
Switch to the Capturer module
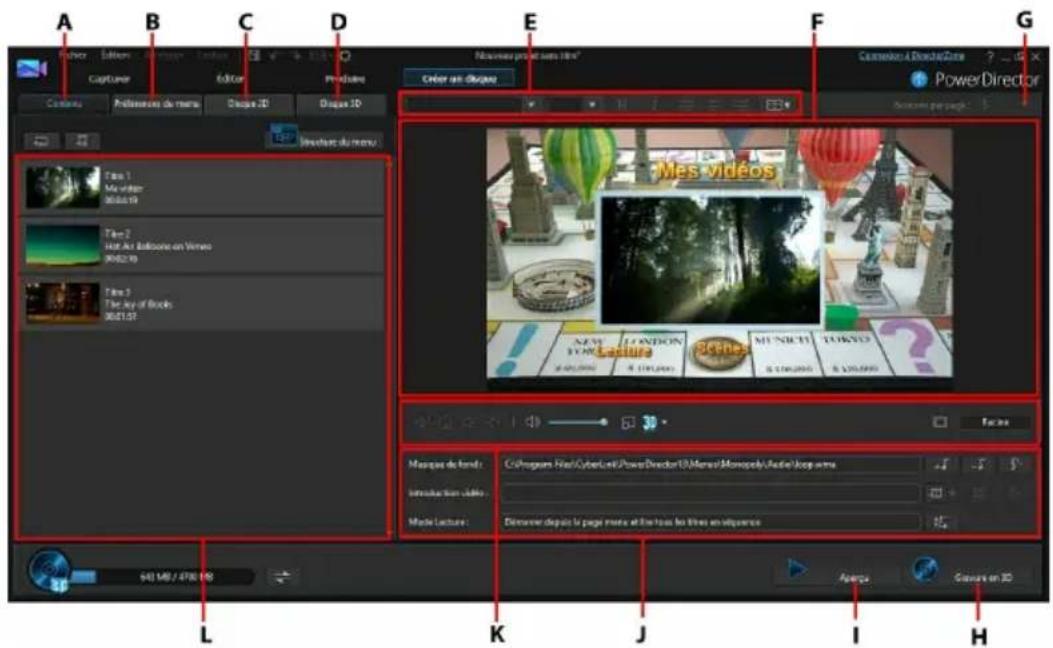pos(109,79)
